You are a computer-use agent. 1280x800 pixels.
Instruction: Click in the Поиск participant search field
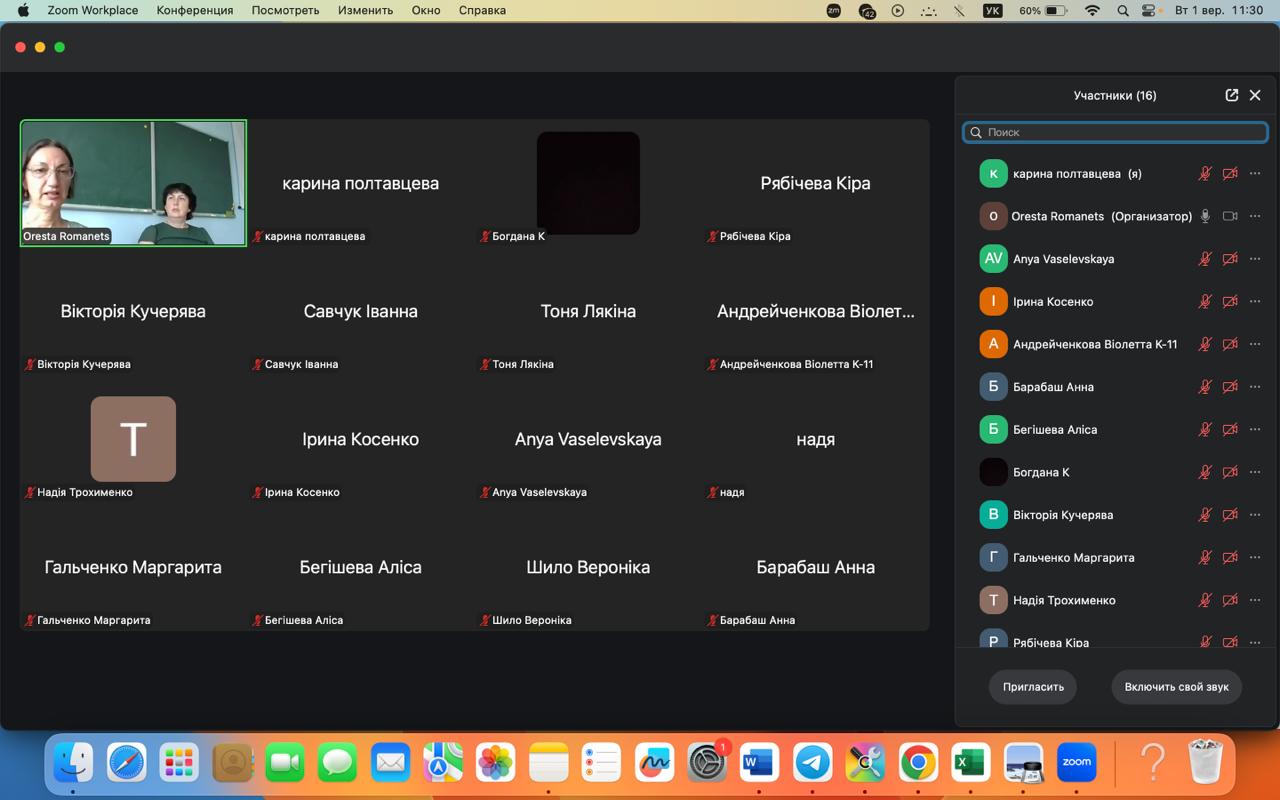[x=1115, y=132]
